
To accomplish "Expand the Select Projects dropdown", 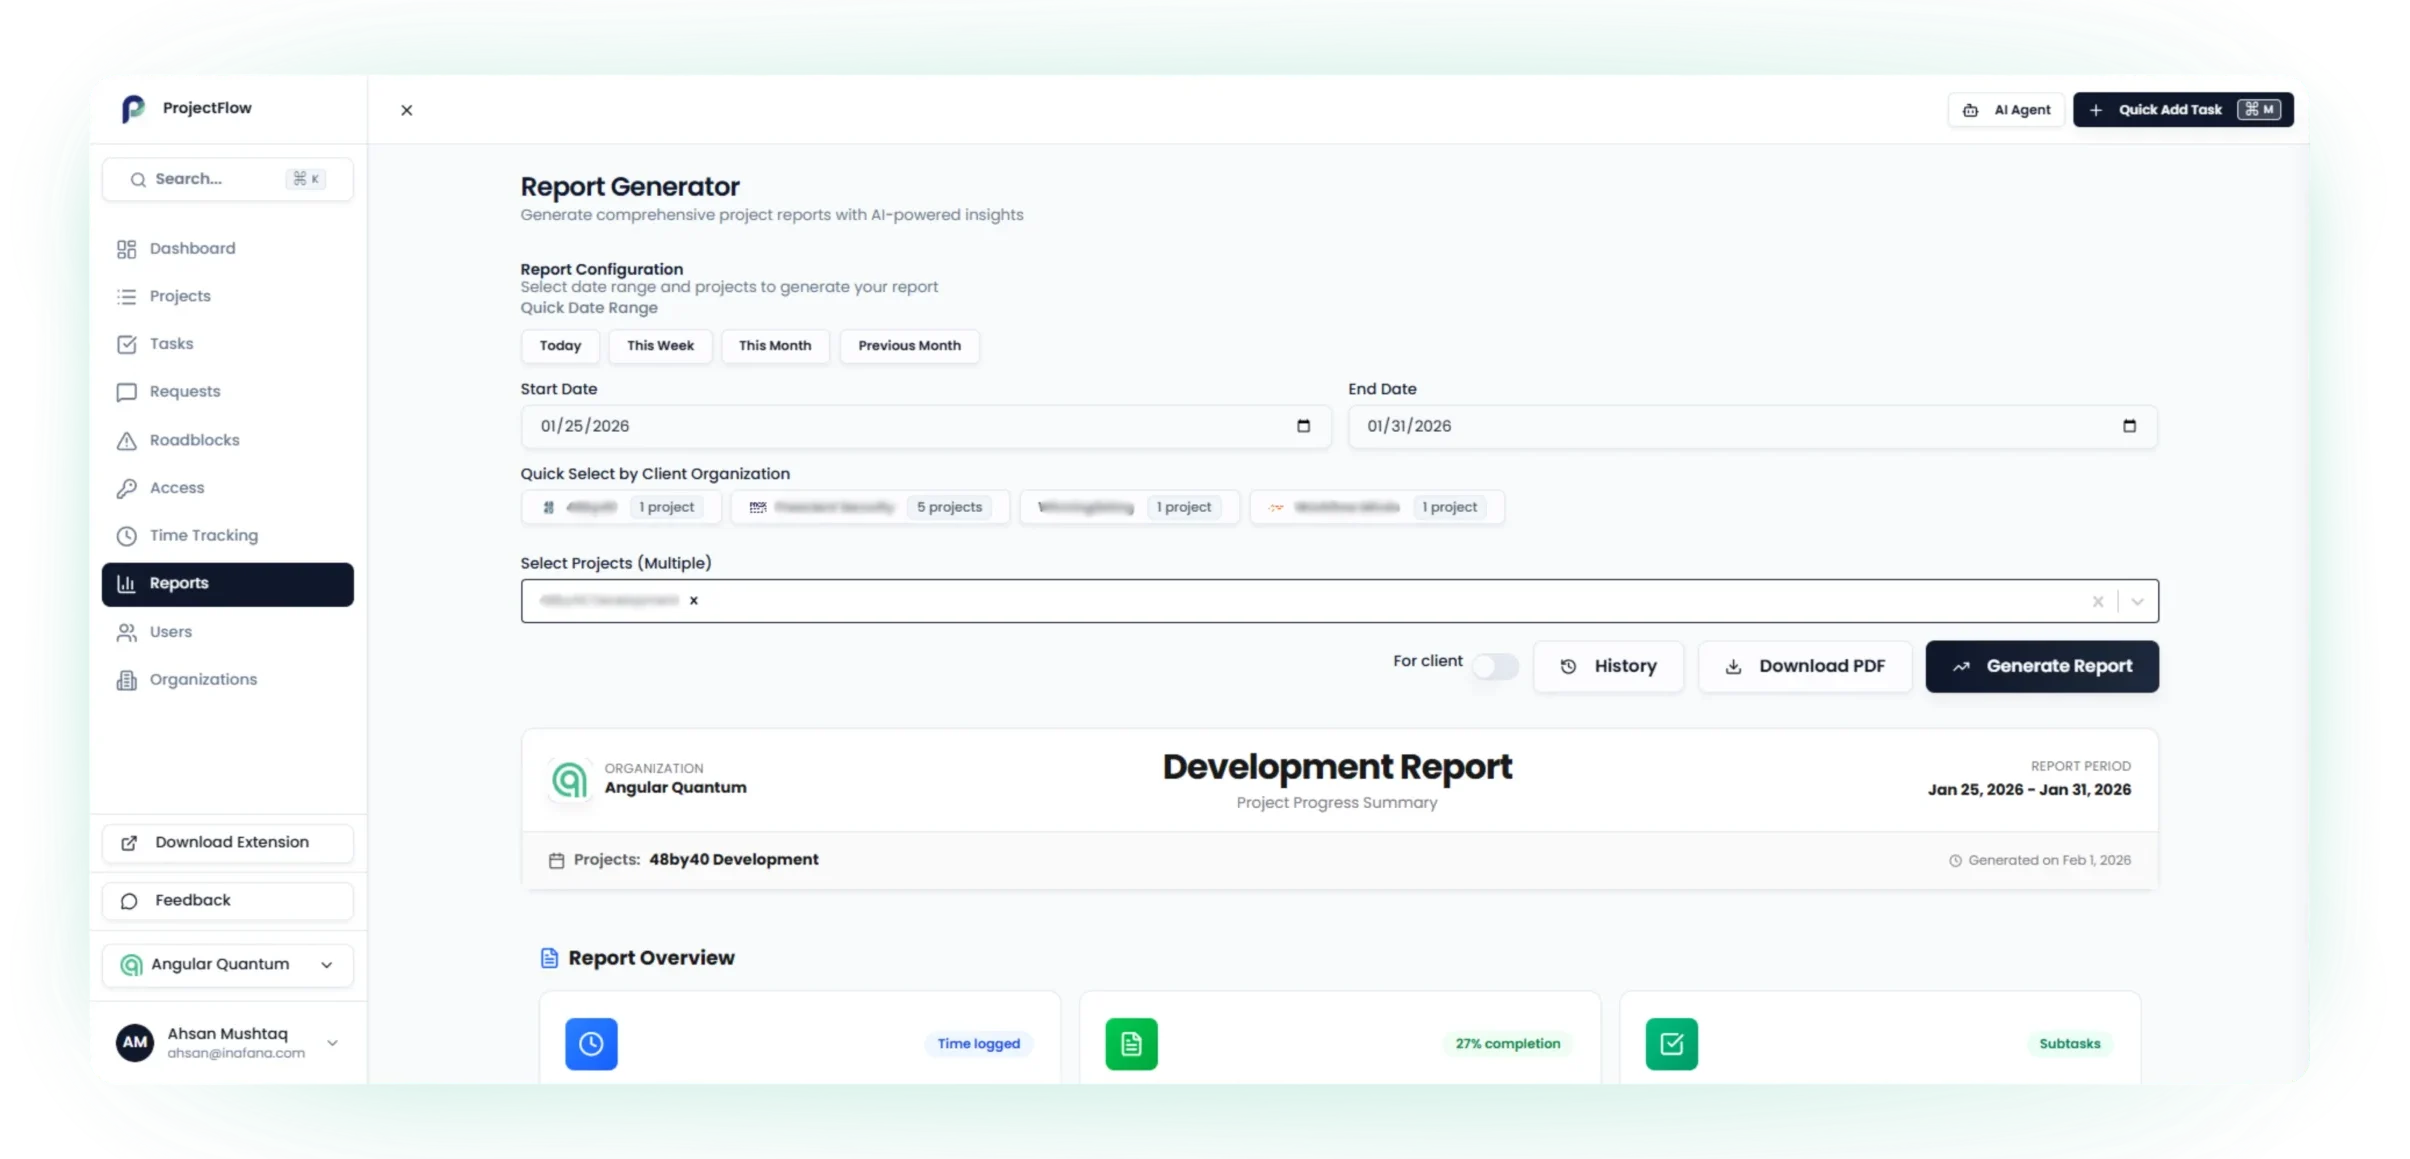I will (2137, 601).
